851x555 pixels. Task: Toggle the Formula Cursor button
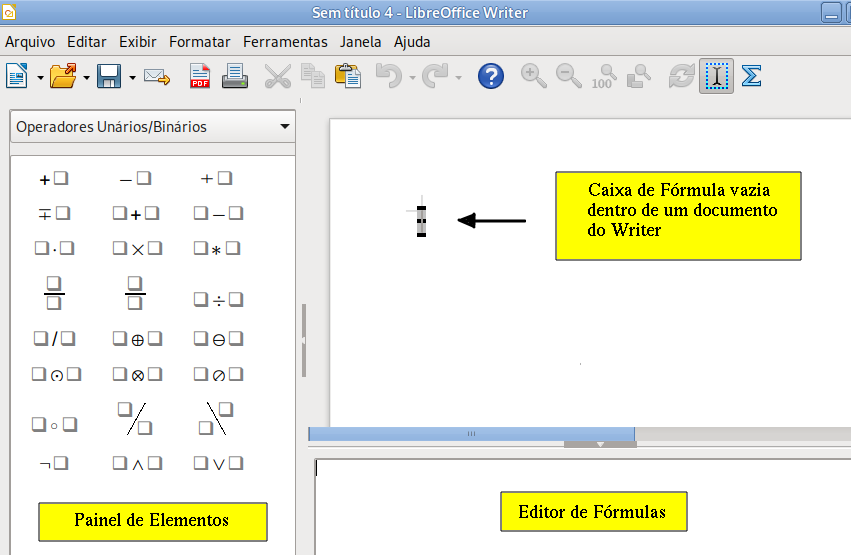(716, 76)
